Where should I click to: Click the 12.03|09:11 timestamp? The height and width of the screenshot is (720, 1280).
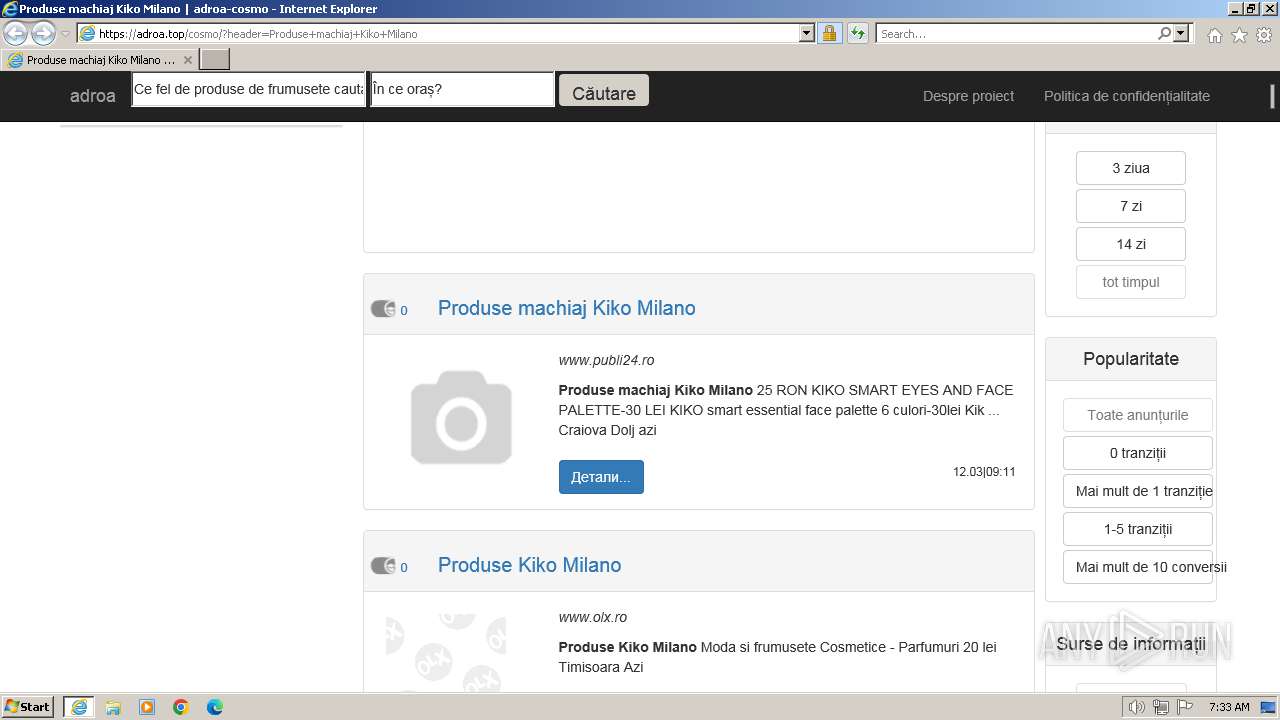coord(984,472)
